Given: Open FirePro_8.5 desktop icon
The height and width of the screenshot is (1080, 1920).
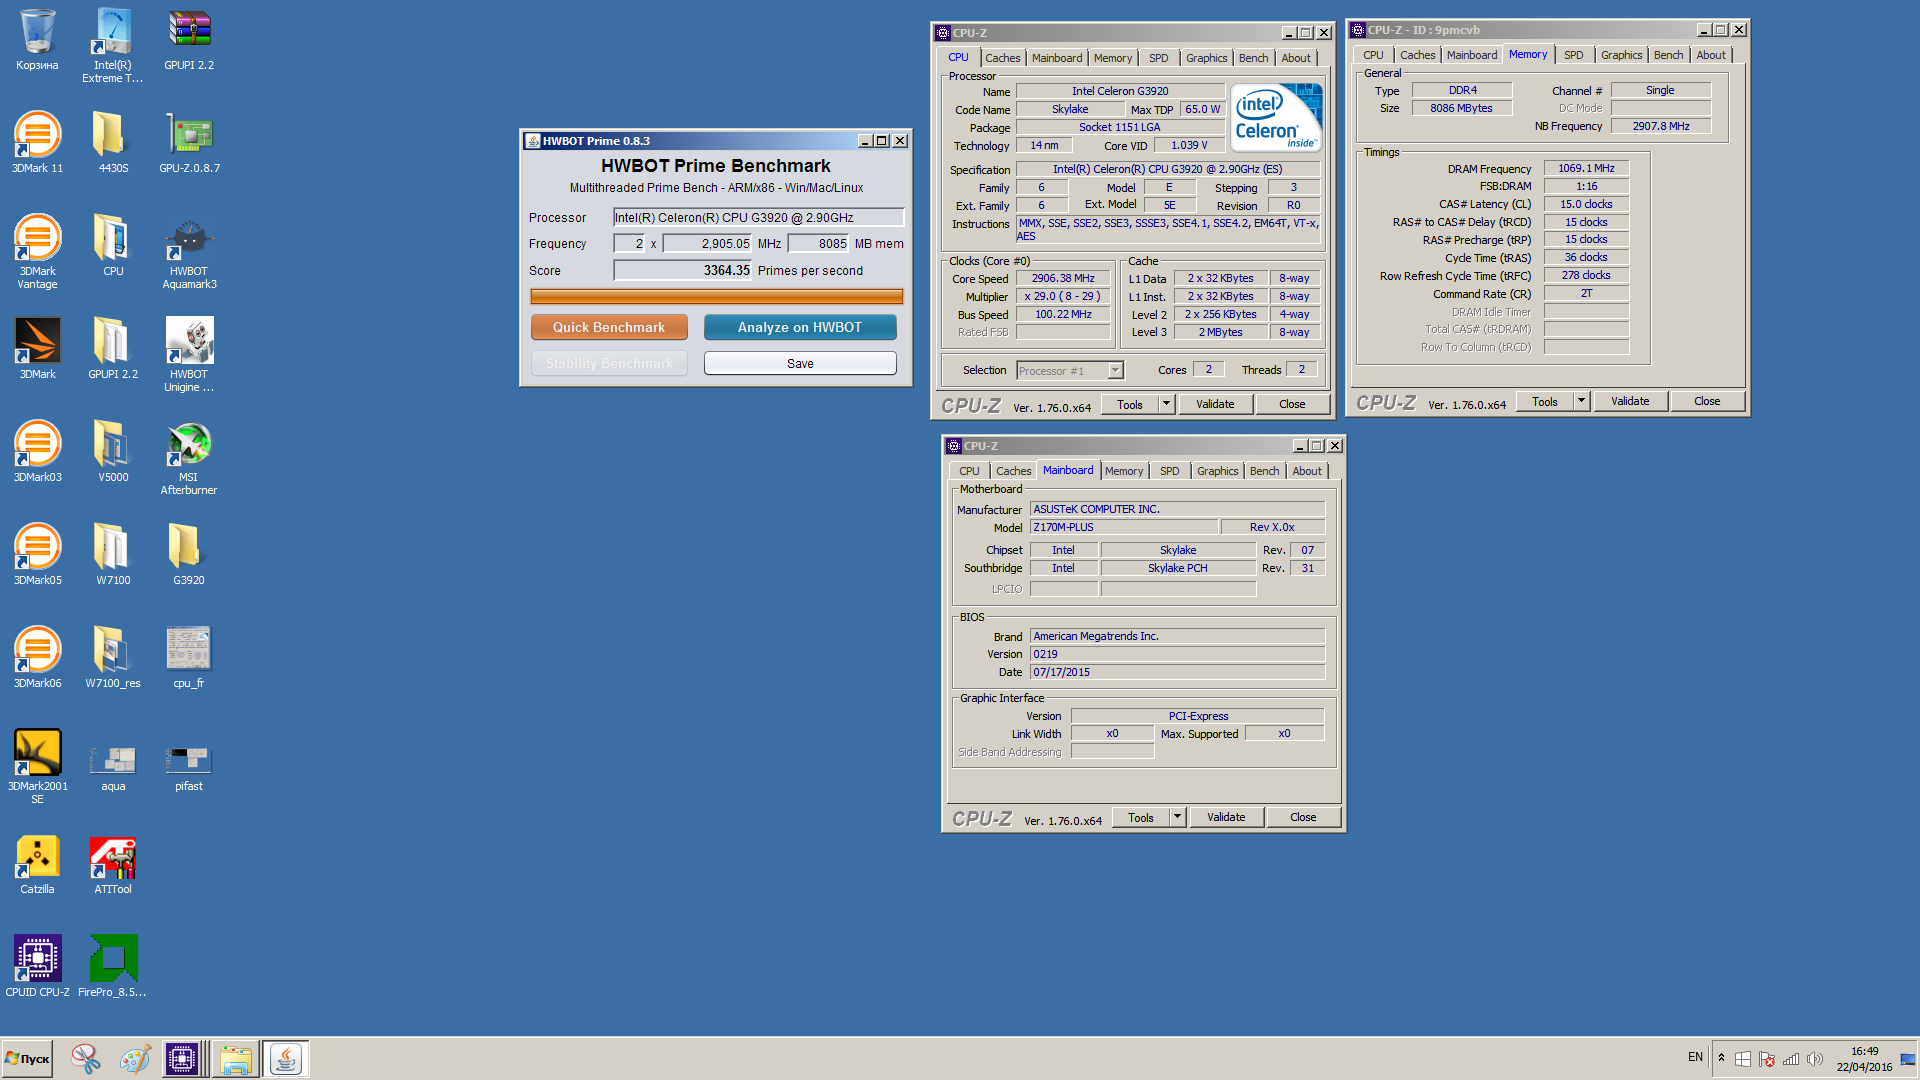Looking at the screenshot, I should point(113,967).
